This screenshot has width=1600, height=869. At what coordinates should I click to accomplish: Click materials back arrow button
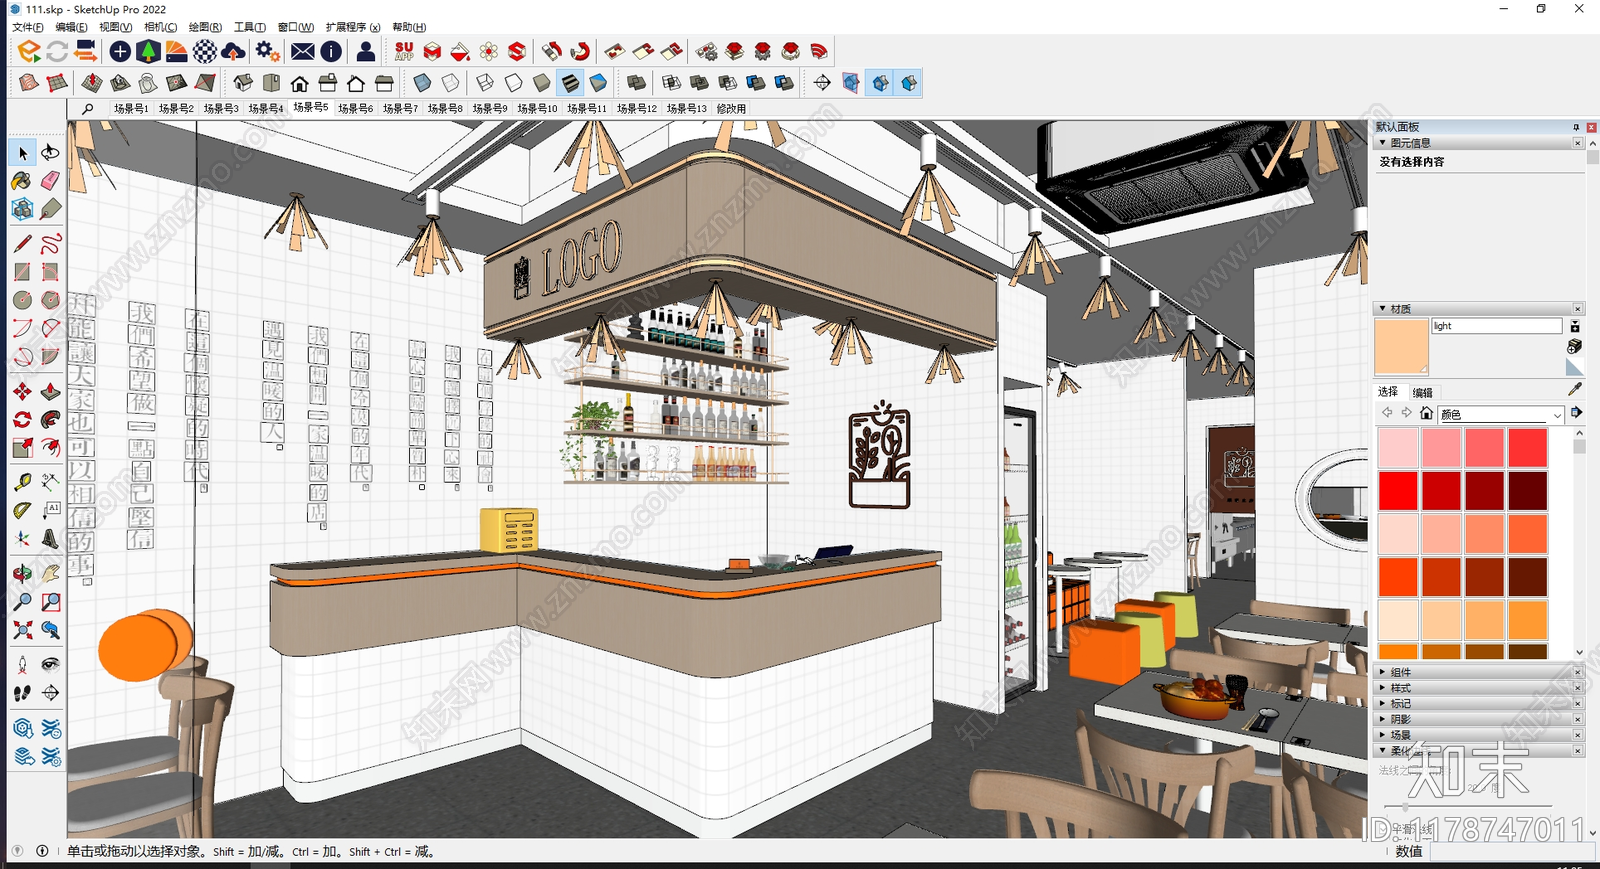(x=1387, y=413)
